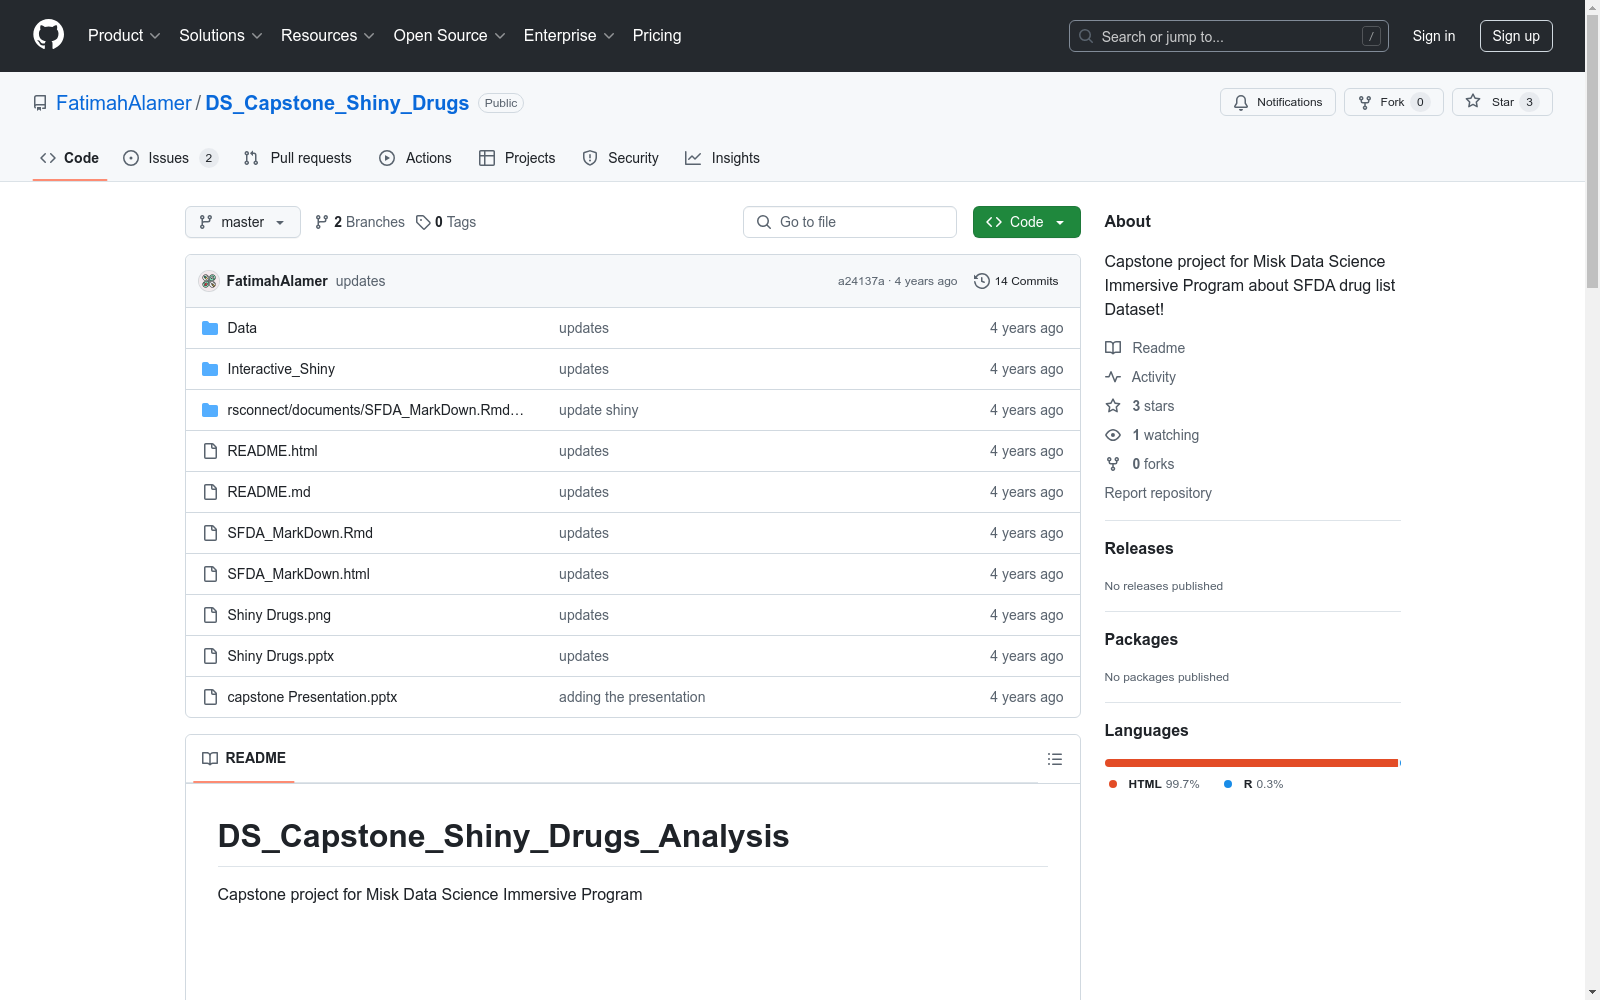Click the README.html file icon

[210, 451]
